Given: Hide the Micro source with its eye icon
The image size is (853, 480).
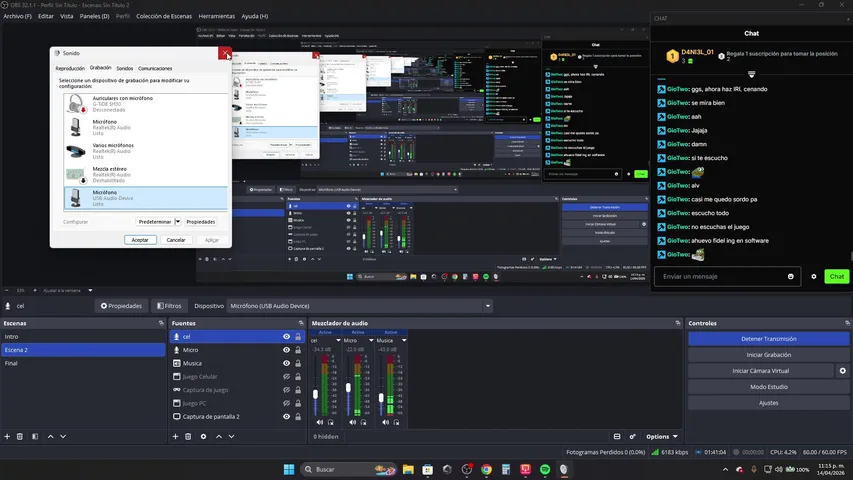Looking at the screenshot, I should [x=286, y=350].
